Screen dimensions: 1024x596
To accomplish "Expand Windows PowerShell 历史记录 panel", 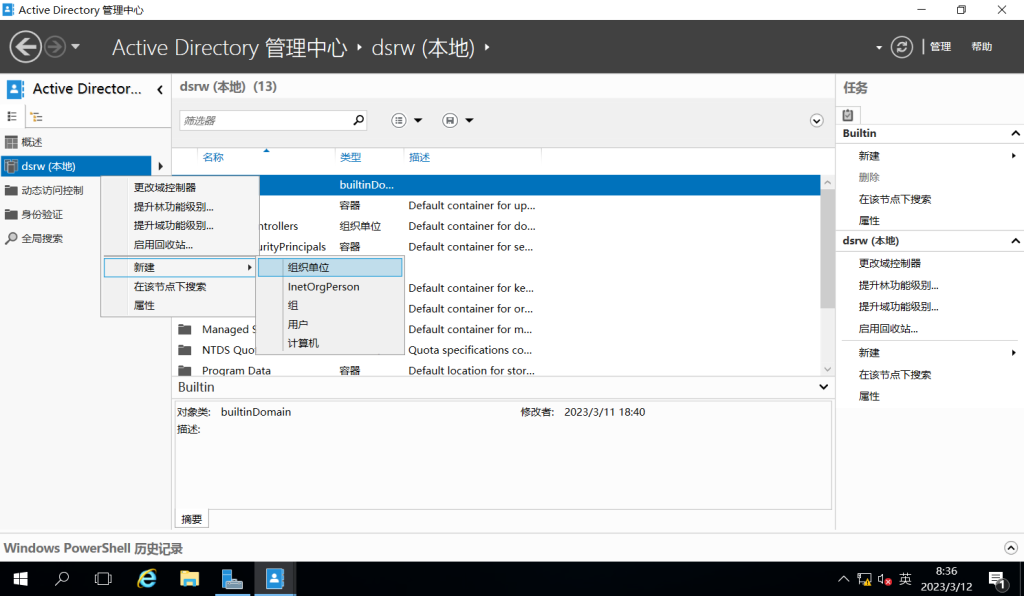I will 1010,548.
